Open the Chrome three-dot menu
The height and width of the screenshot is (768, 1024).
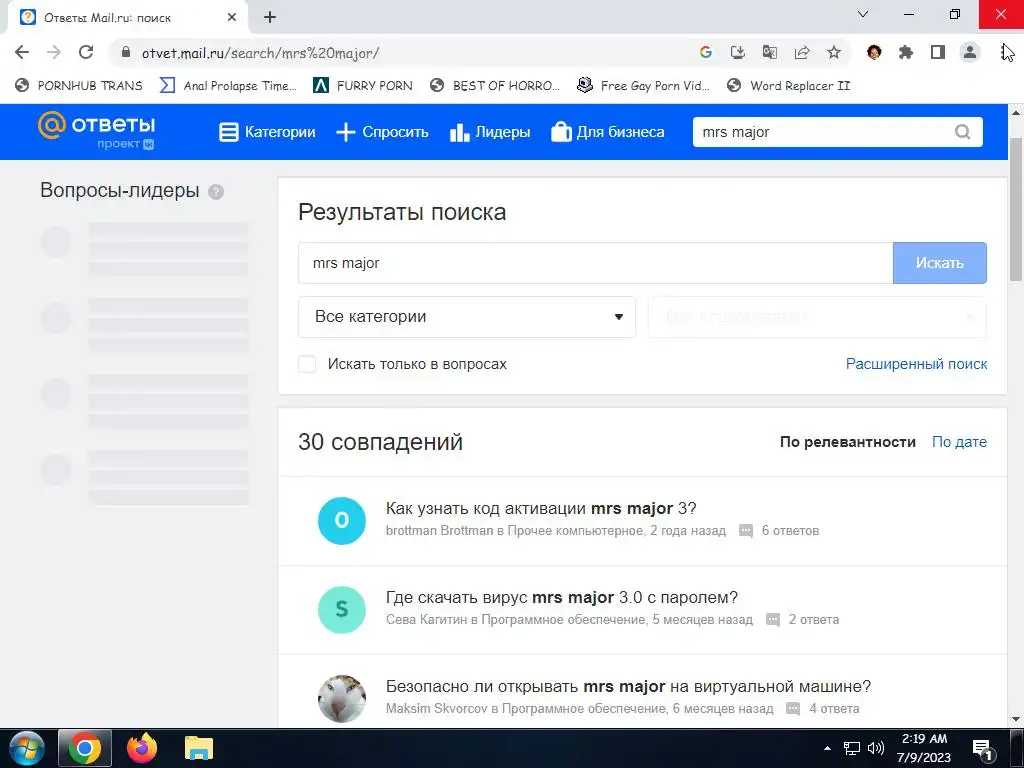(1004, 52)
